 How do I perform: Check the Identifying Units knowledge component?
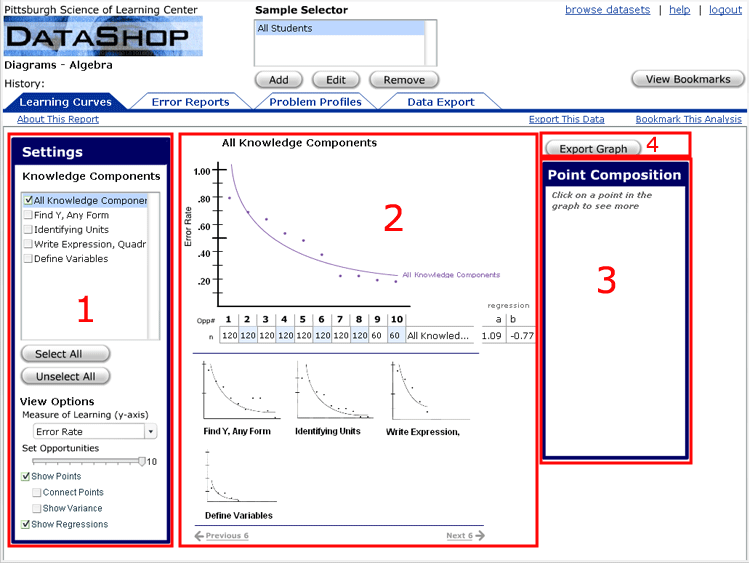(x=28, y=230)
